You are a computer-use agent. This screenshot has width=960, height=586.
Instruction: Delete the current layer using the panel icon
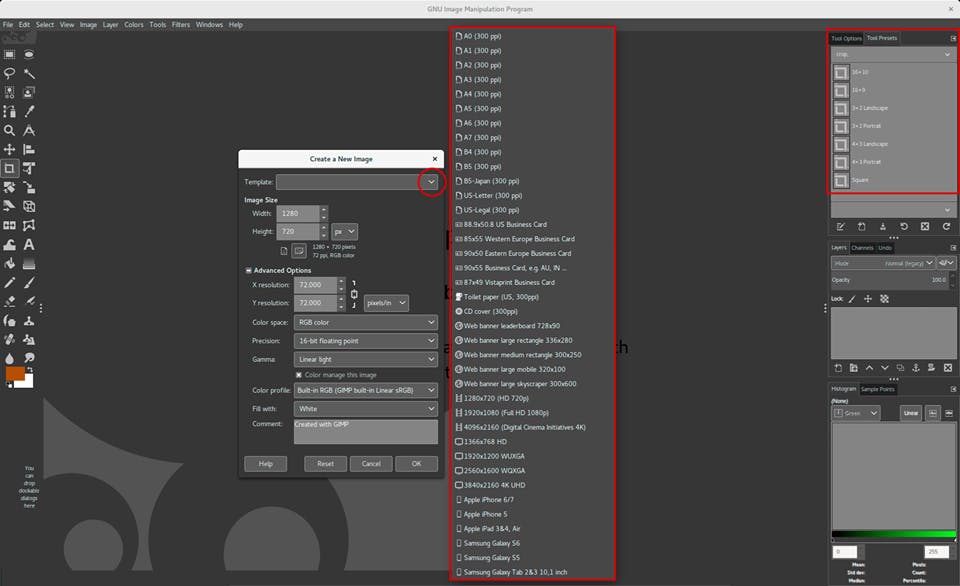(x=948, y=367)
